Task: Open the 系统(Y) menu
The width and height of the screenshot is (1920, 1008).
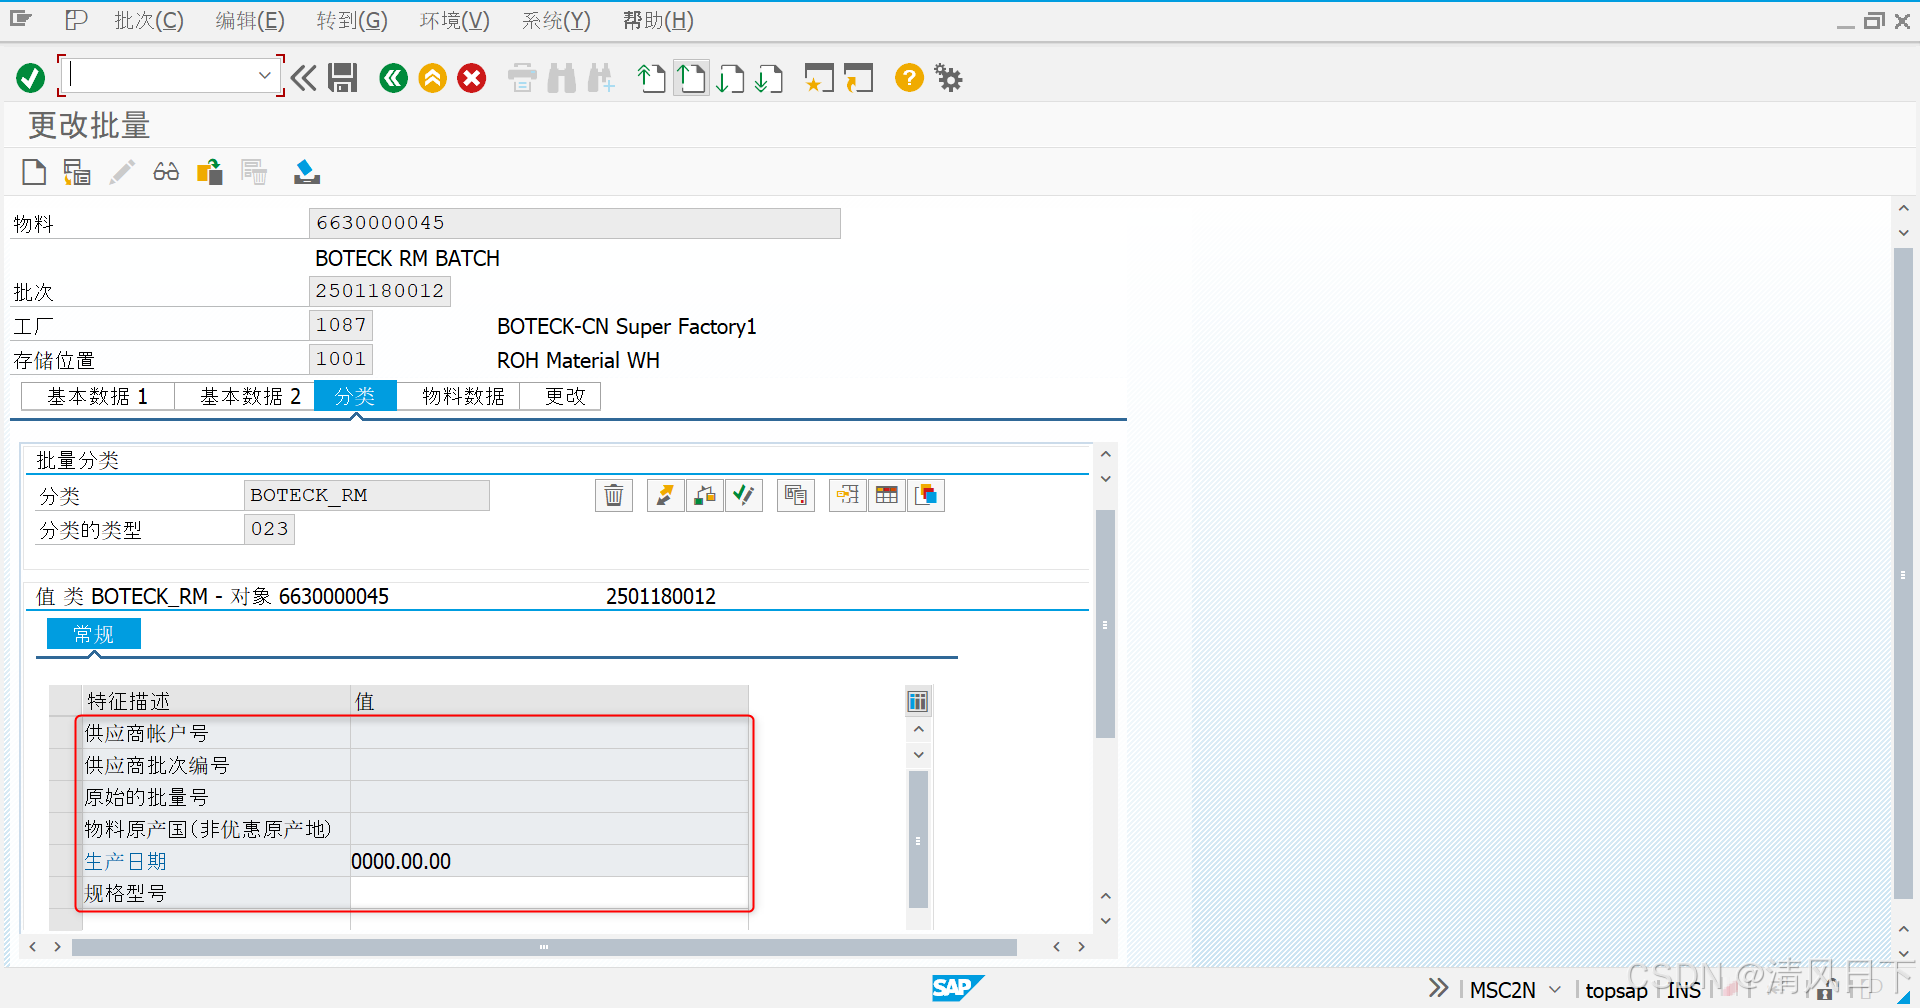Action: 556,20
